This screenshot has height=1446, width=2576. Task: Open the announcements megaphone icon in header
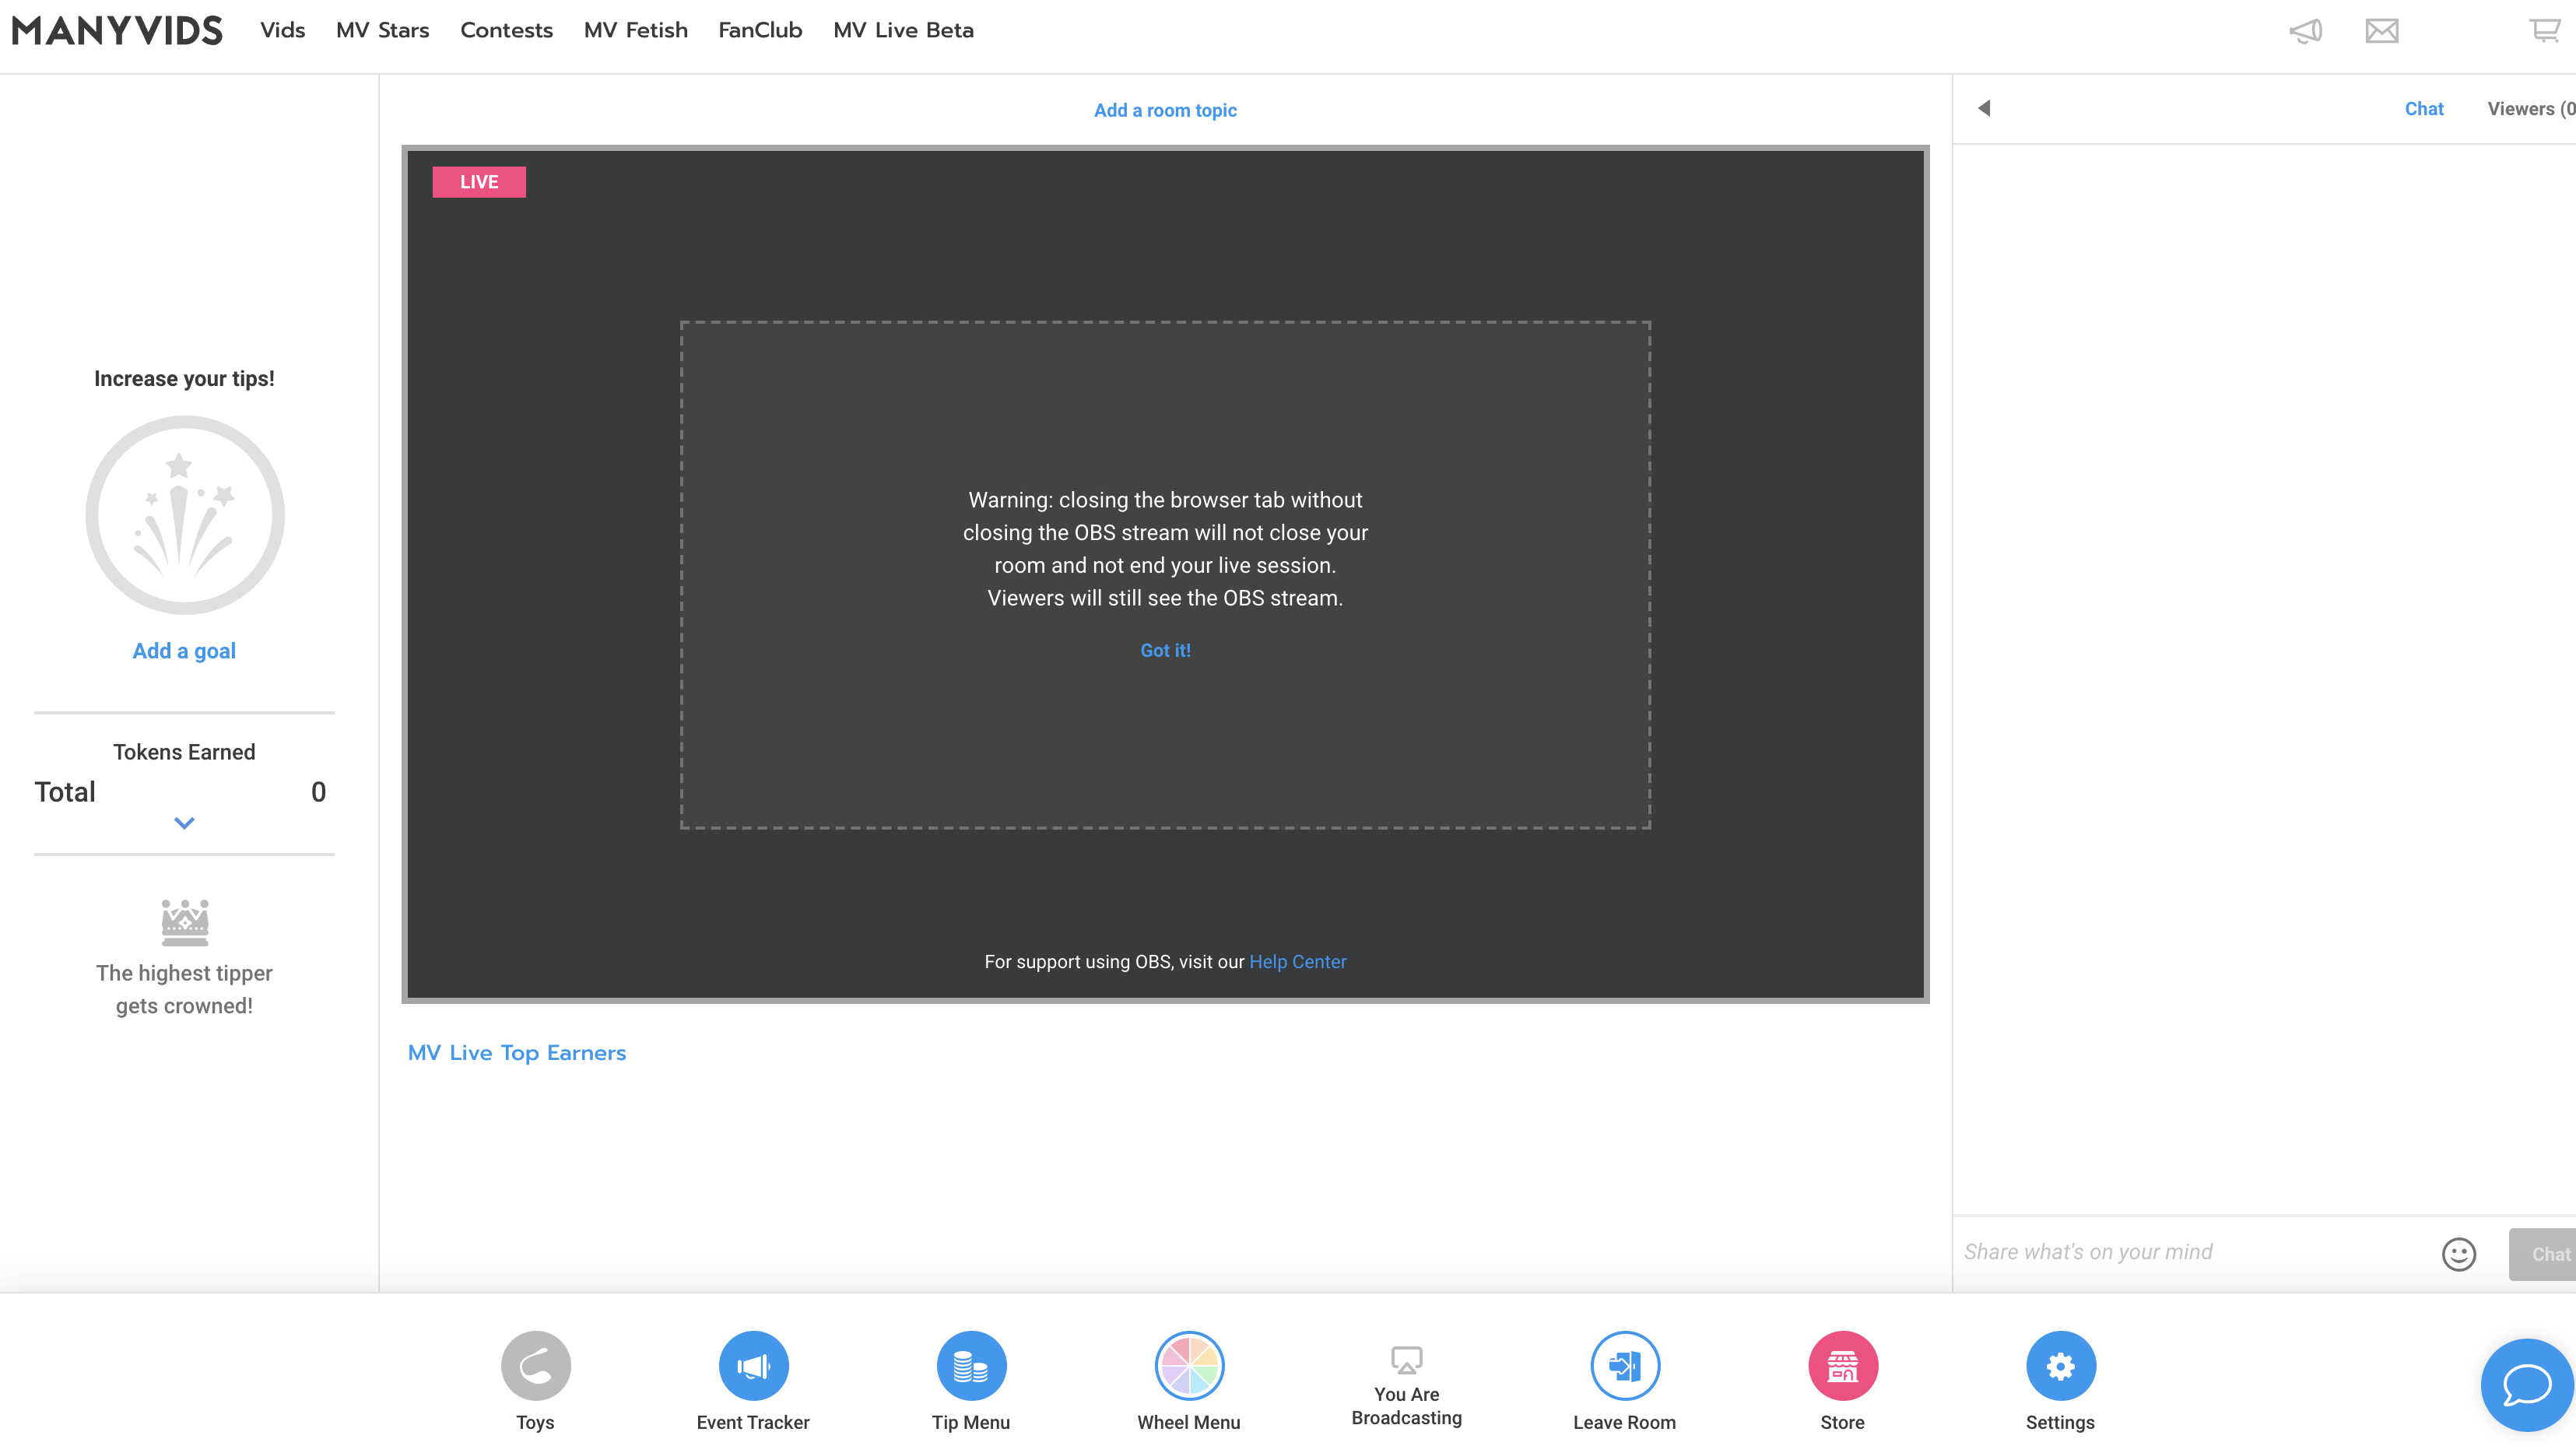coord(2306,31)
